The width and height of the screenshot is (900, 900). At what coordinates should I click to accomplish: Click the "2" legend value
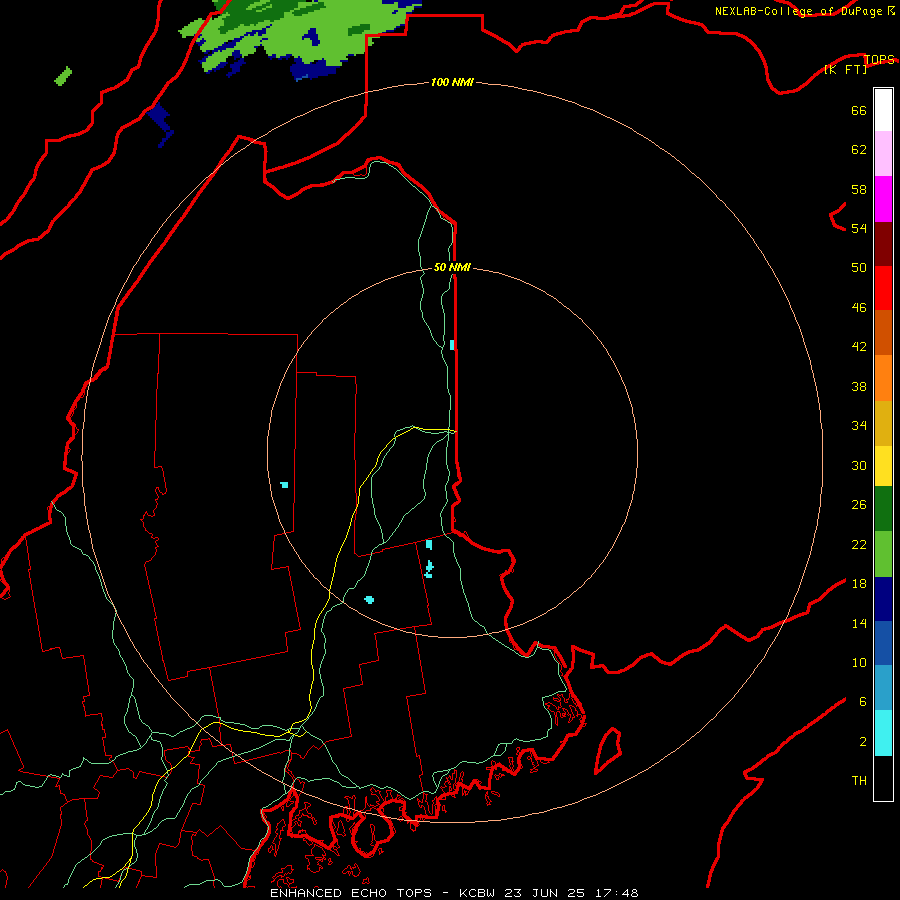coord(863,742)
